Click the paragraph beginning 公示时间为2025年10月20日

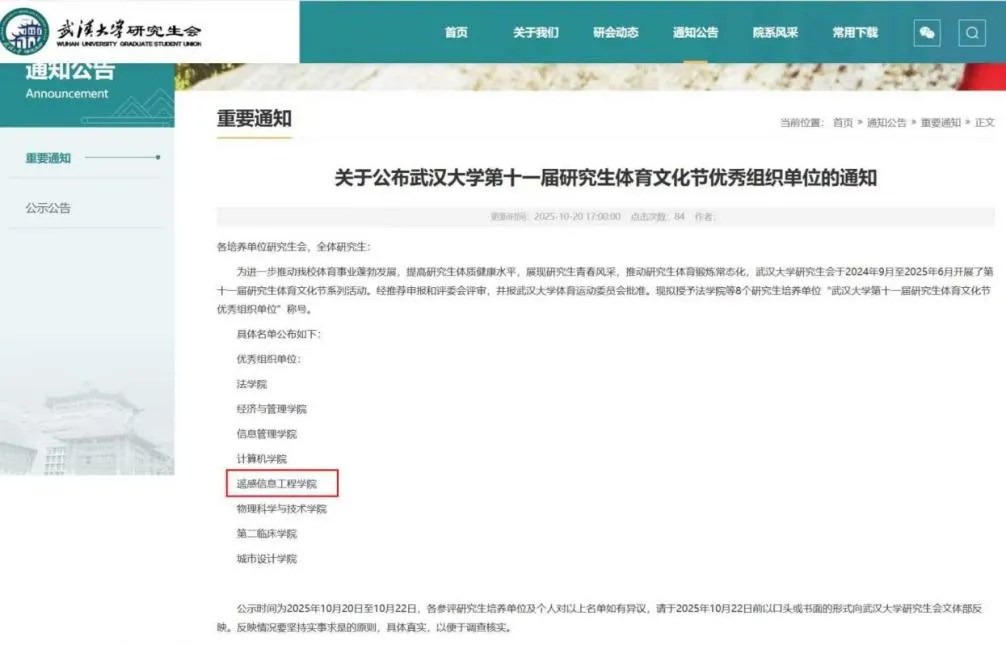click(x=601, y=618)
